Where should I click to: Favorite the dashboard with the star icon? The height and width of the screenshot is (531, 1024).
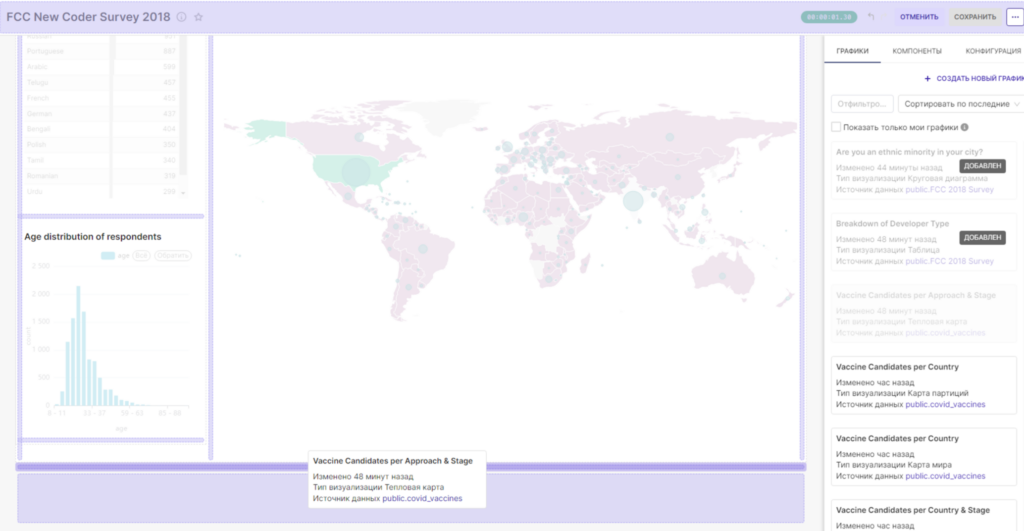click(x=199, y=17)
